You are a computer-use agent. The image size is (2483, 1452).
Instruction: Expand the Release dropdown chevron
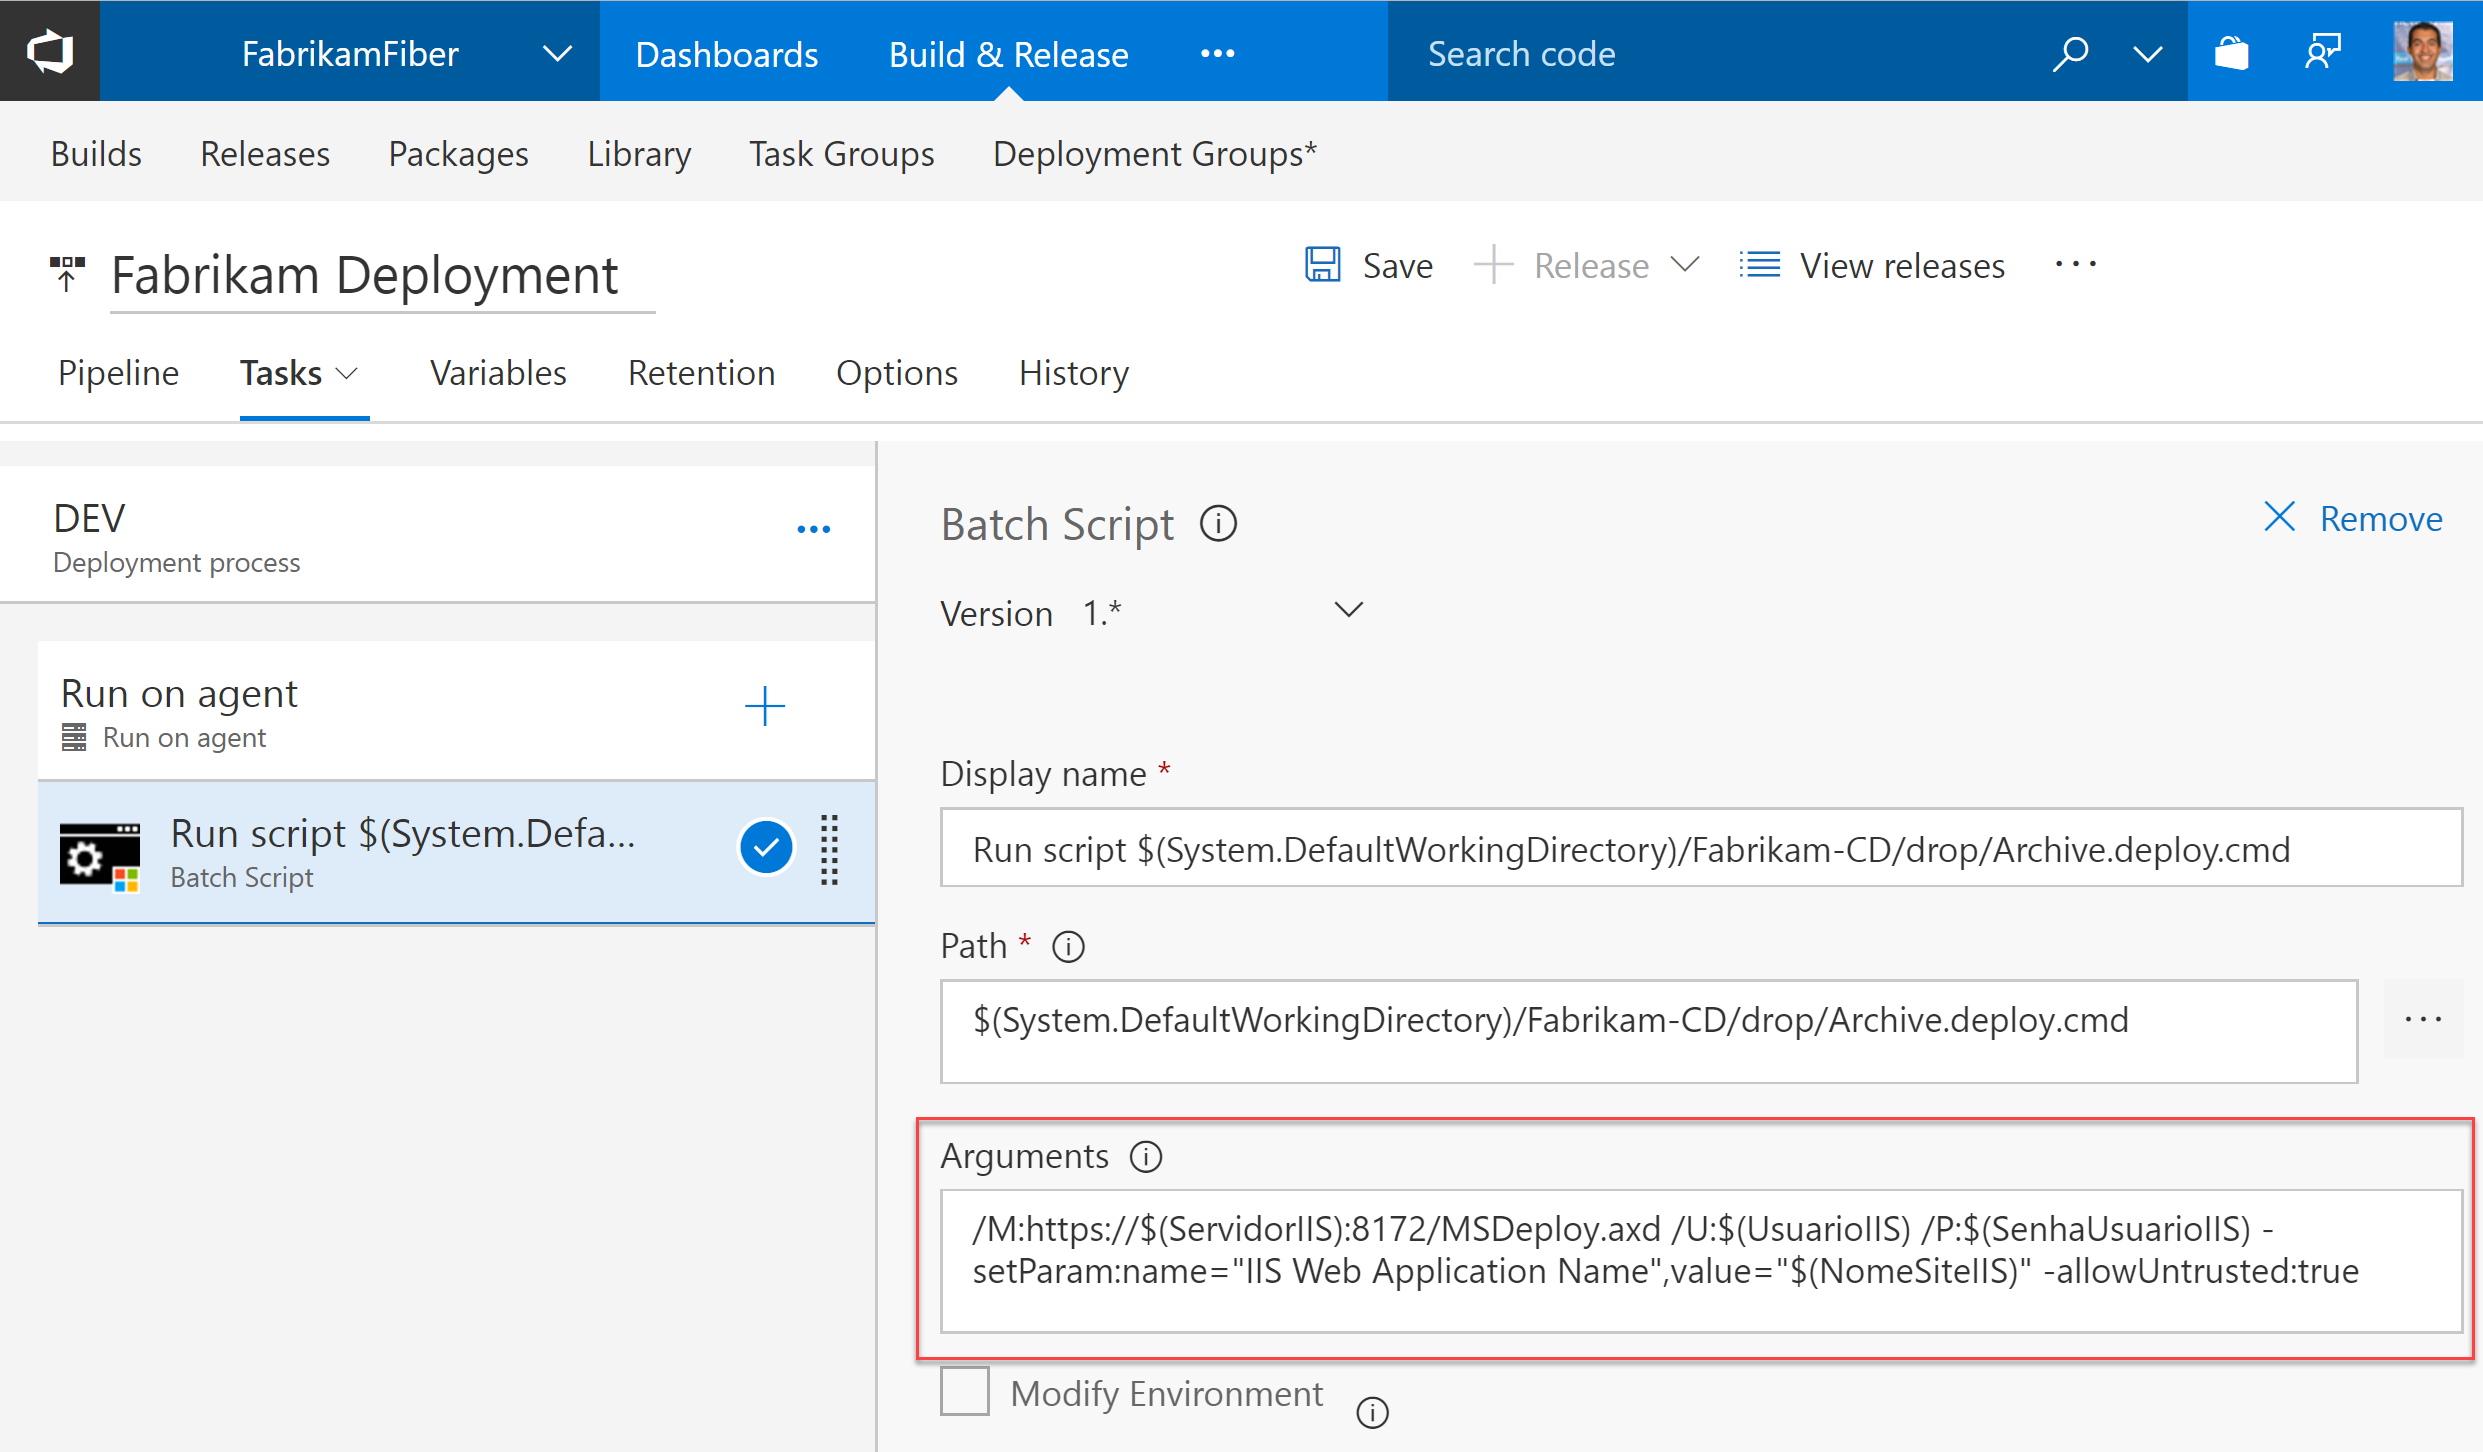pyautogui.click(x=1685, y=265)
